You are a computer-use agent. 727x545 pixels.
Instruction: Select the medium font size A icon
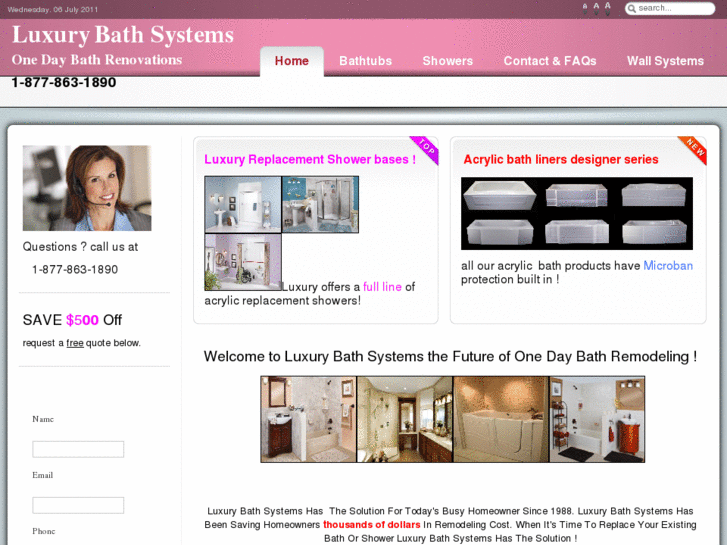(x=596, y=7)
